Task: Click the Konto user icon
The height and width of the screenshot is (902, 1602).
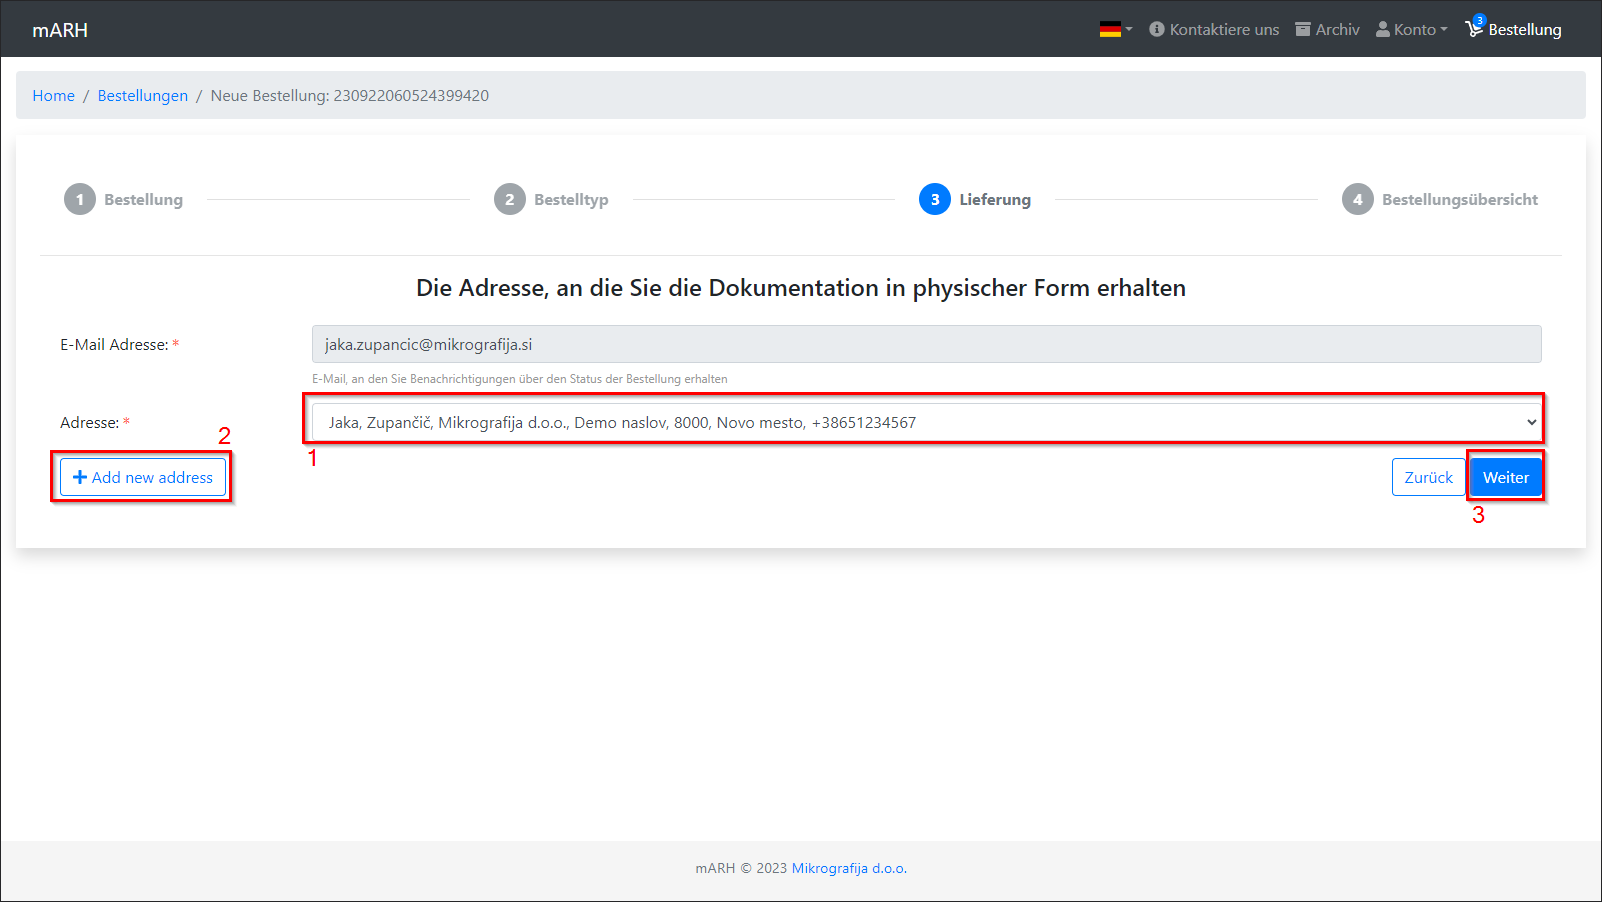Action: [x=1383, y=30]
